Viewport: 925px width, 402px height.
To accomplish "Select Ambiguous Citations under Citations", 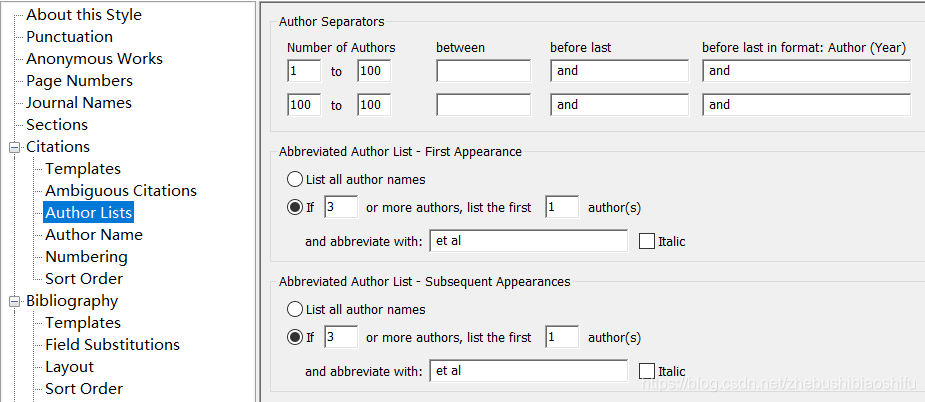I will tap(121, 191).
